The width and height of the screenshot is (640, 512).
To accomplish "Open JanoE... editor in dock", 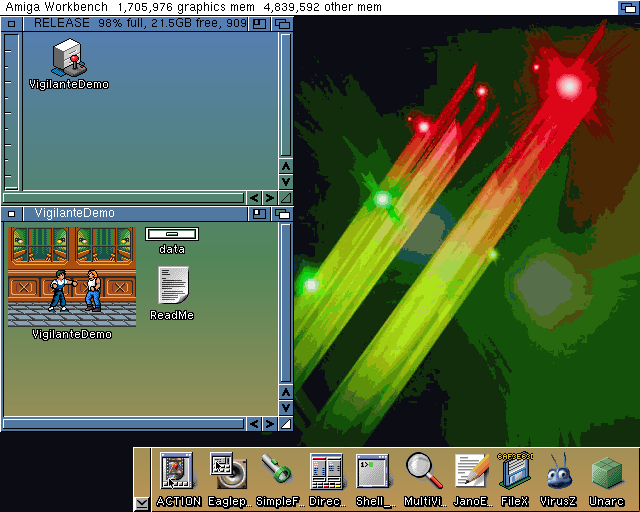I will point(472,471).
